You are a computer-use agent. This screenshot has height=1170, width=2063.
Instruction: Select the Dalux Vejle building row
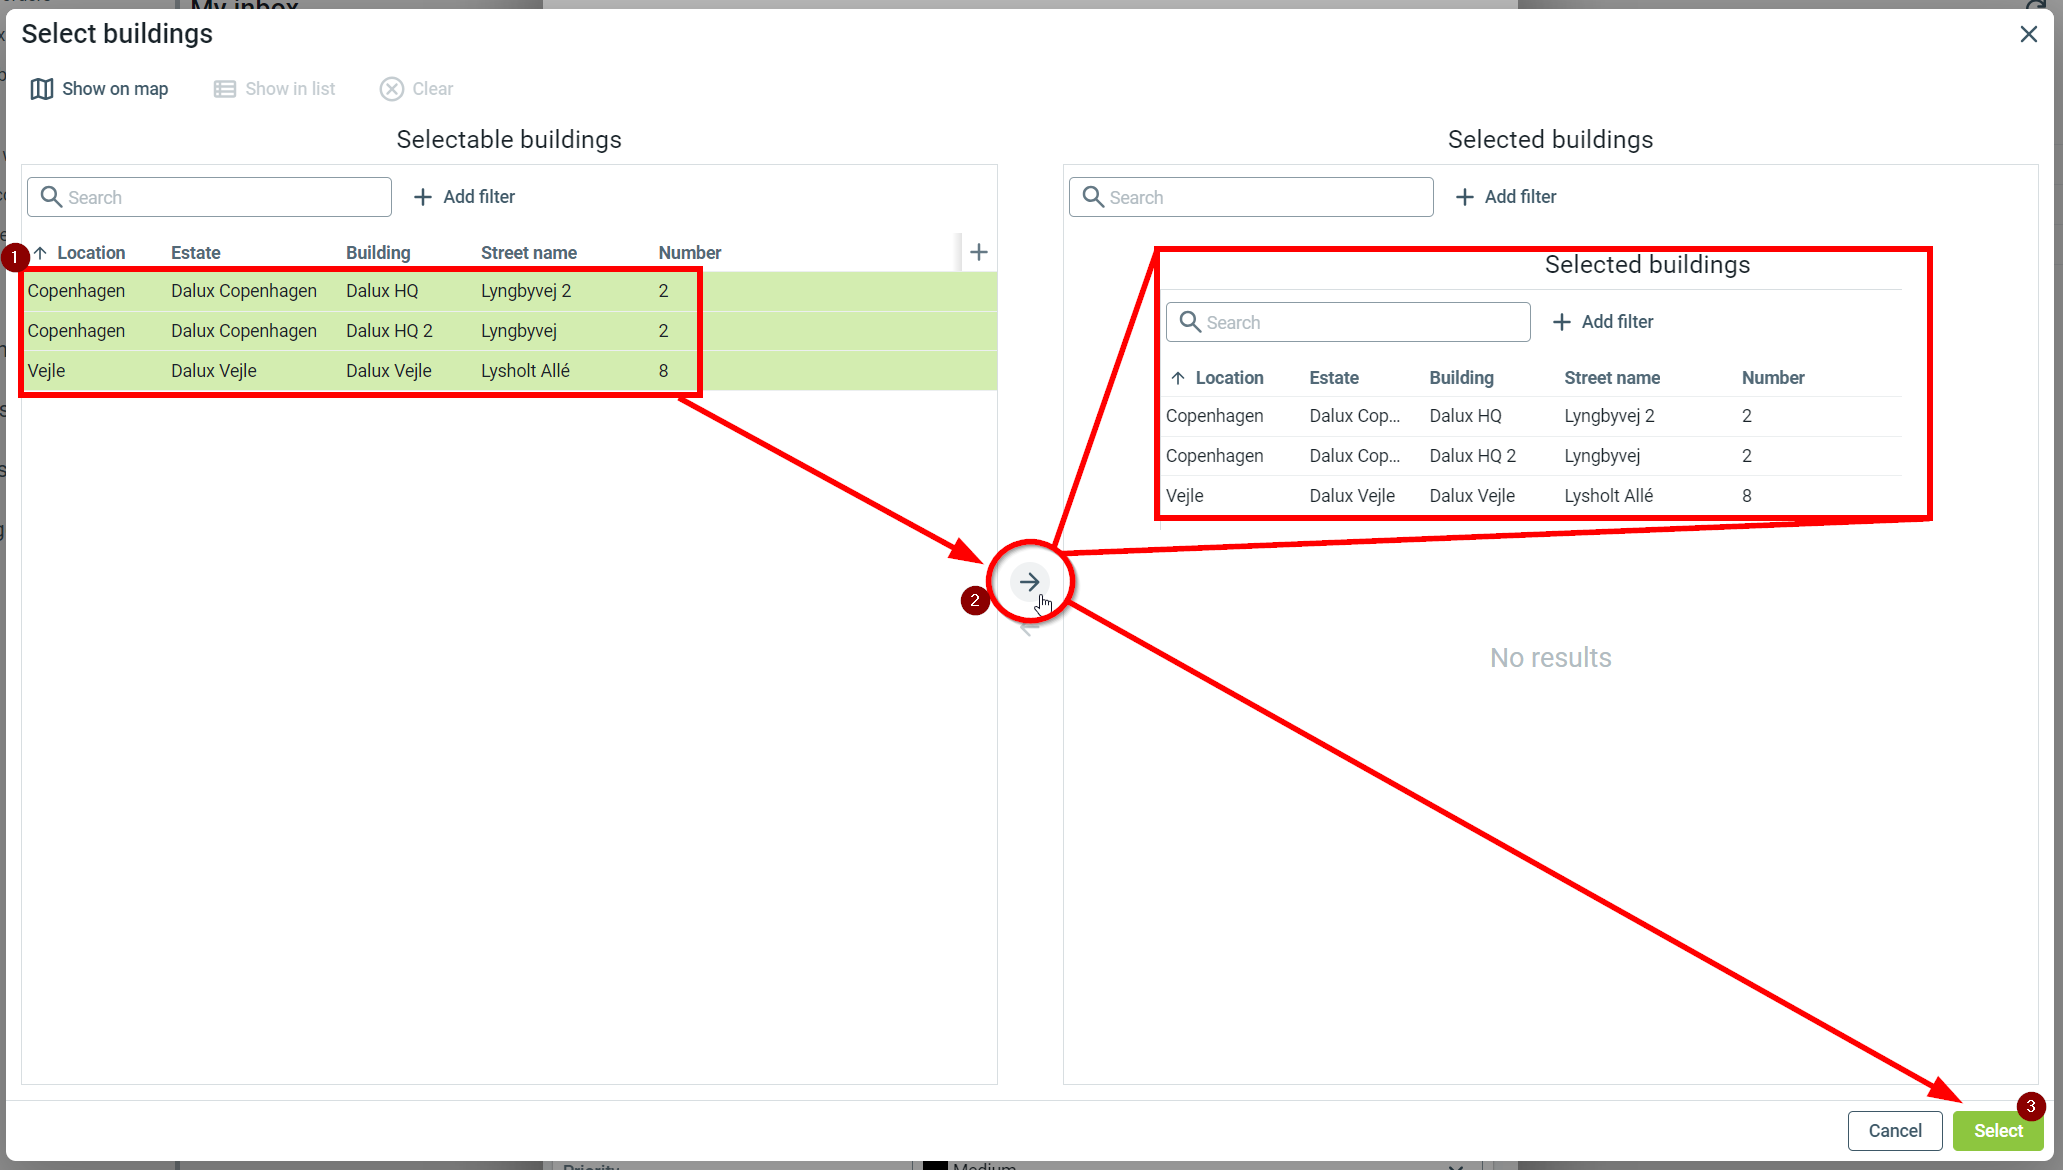388,371
